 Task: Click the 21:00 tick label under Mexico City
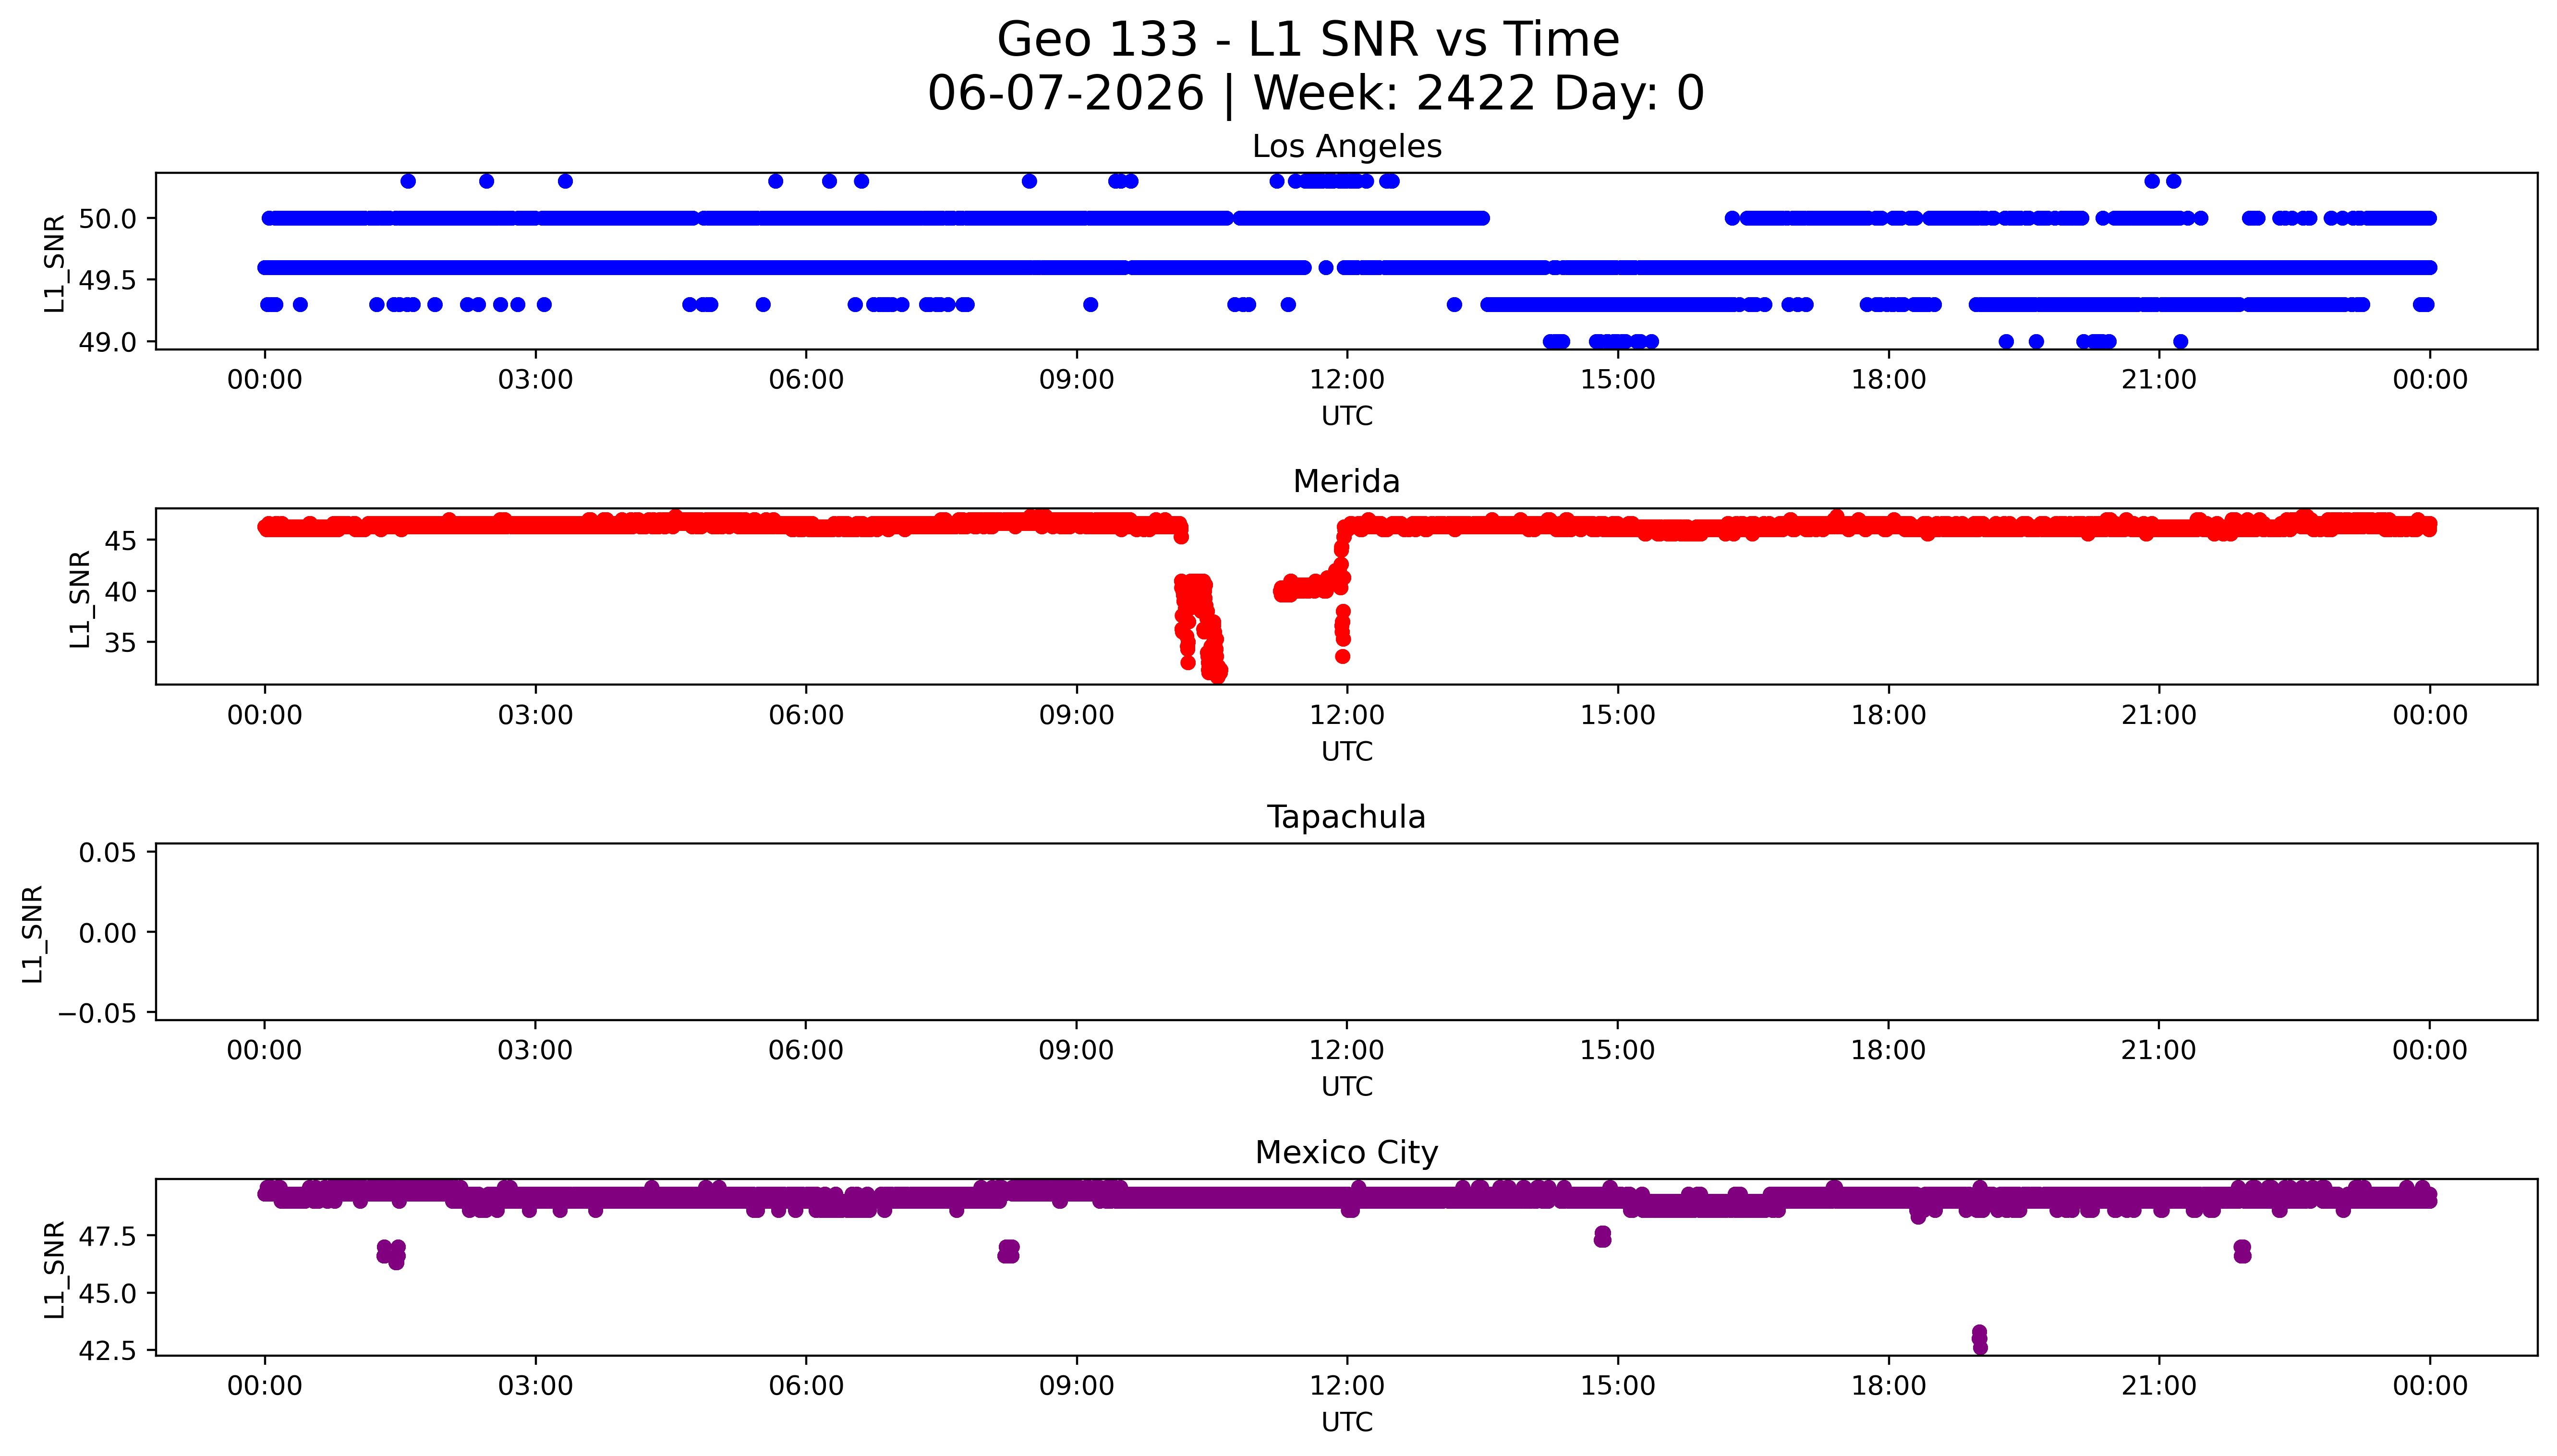(x=2159, y=1386)
